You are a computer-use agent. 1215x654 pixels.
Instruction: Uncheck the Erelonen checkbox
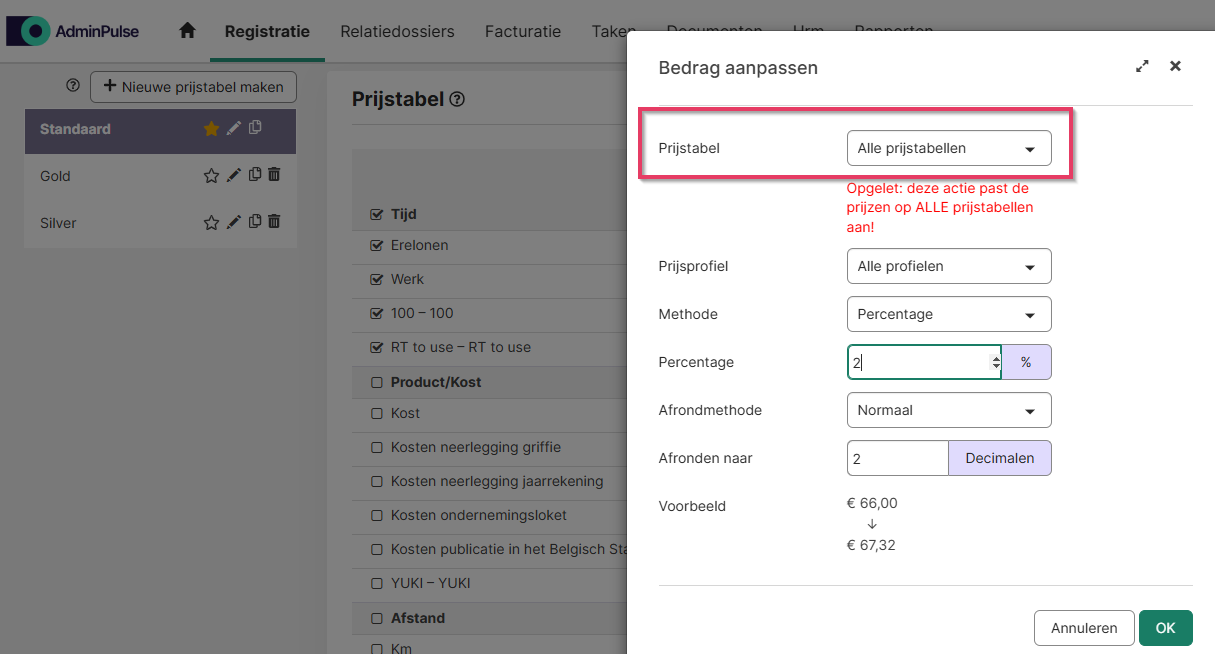[377, 246]
